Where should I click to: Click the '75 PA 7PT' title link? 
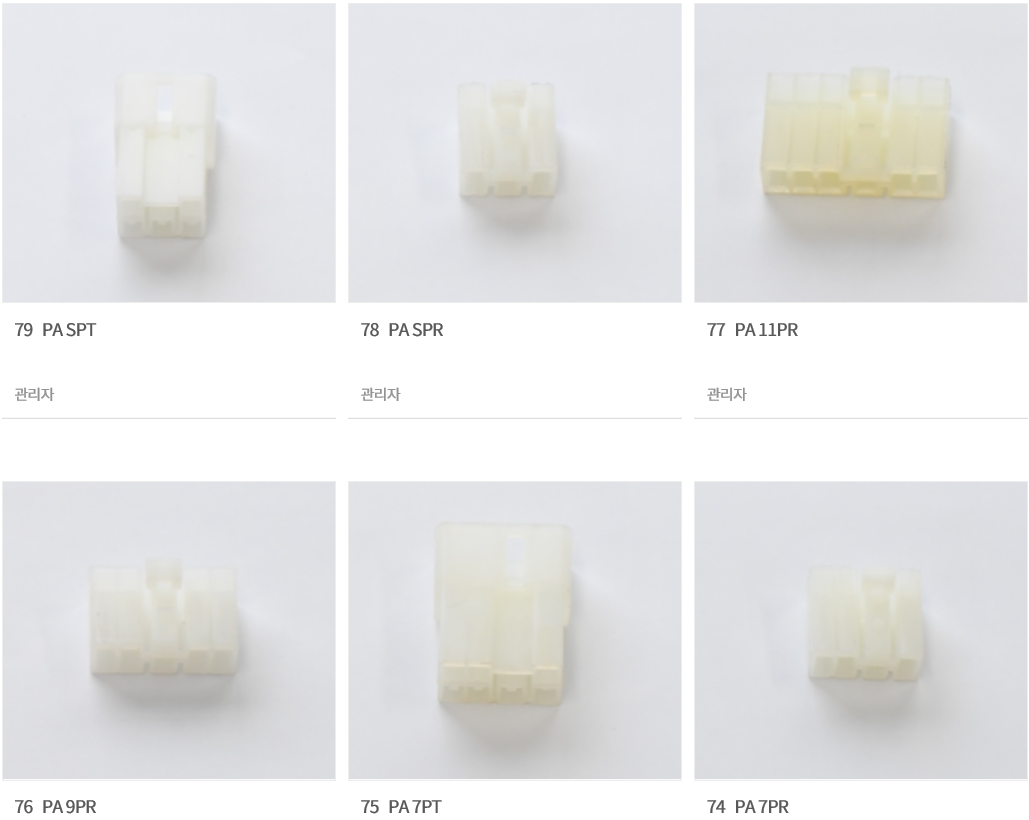[x=401, y=807]
